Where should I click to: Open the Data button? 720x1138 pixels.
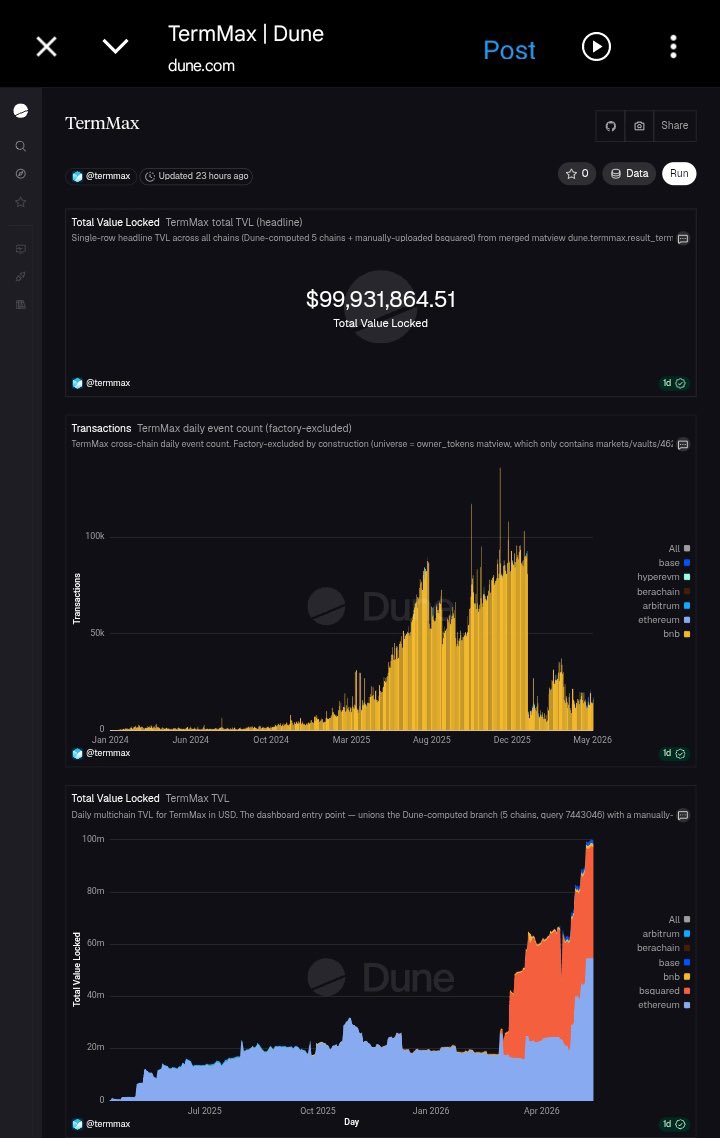coord(629,173)
